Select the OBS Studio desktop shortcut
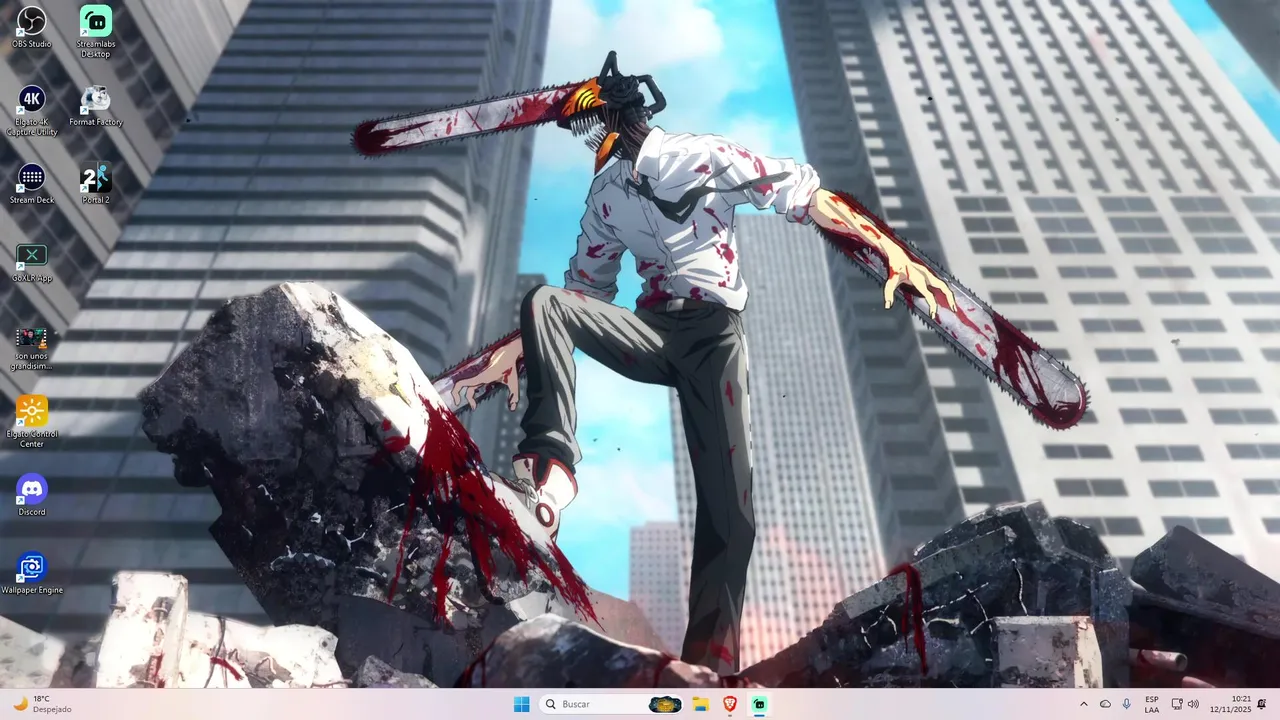Image resolution: width=1280 pixels, height=720 pixels. (32, 27)
